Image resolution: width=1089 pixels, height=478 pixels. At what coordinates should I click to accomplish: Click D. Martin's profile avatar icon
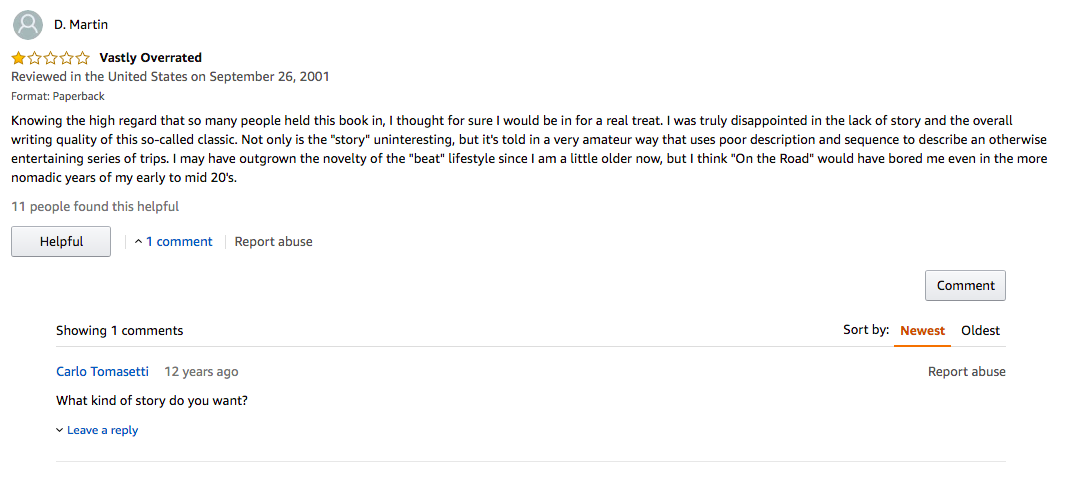28,24
